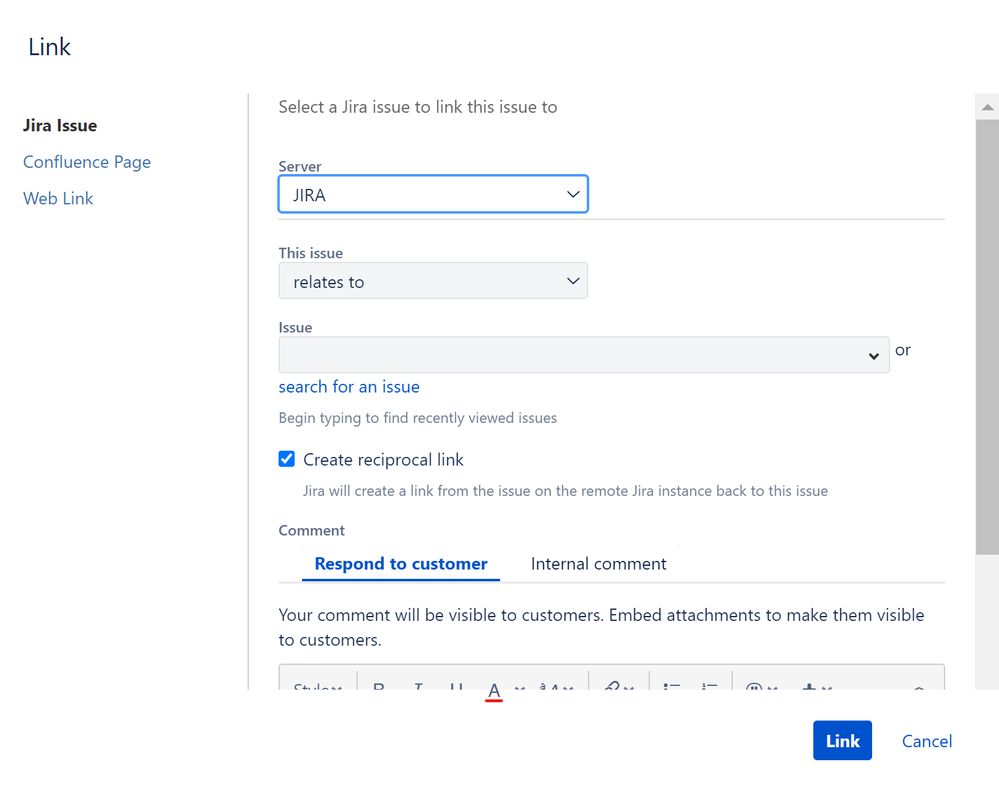Expand the 'relates to' link type dropdown

tap(433, 281)
